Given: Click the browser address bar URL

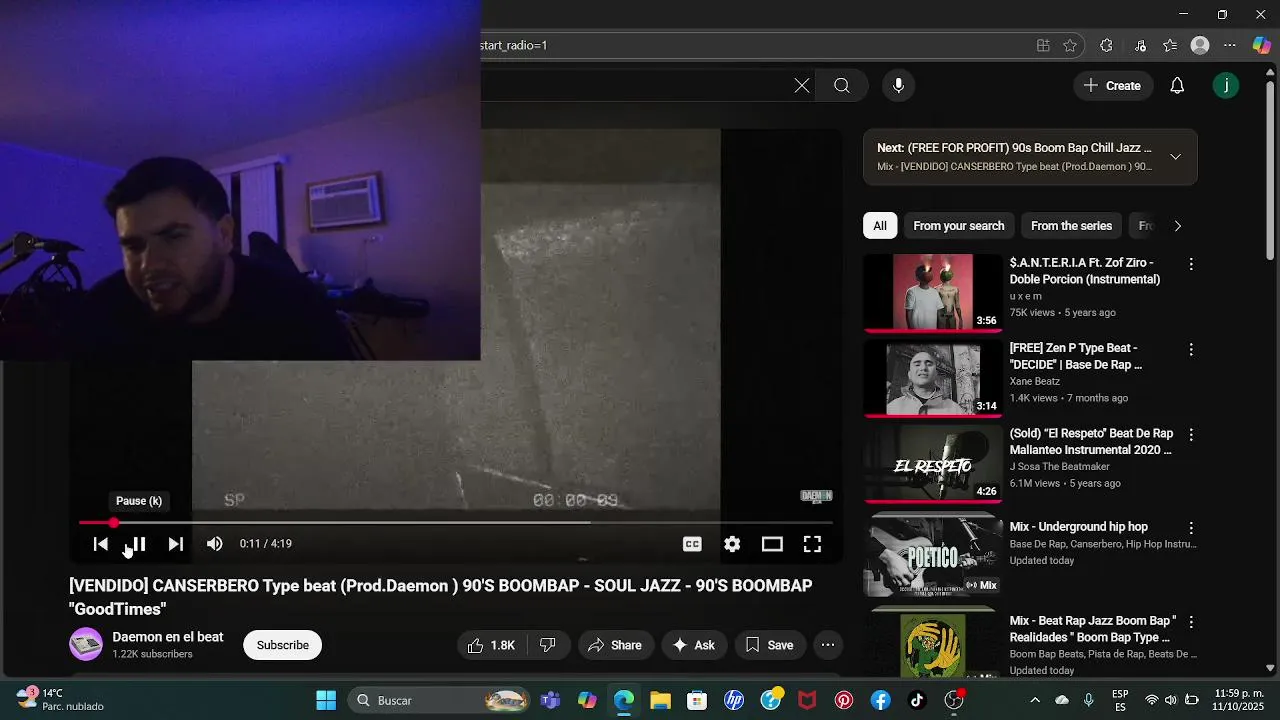Looking at the screenshot, I should click(514, 45).
